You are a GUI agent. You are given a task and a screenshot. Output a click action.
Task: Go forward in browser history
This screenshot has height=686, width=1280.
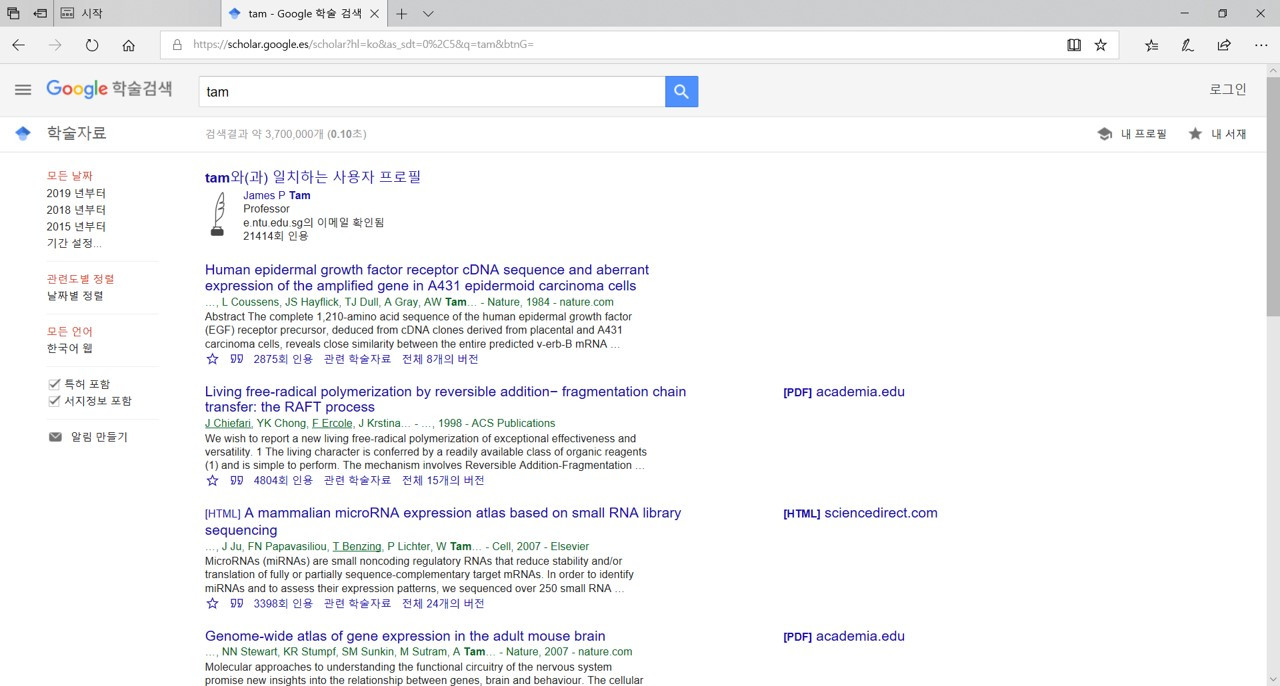[x=55, y=45]
